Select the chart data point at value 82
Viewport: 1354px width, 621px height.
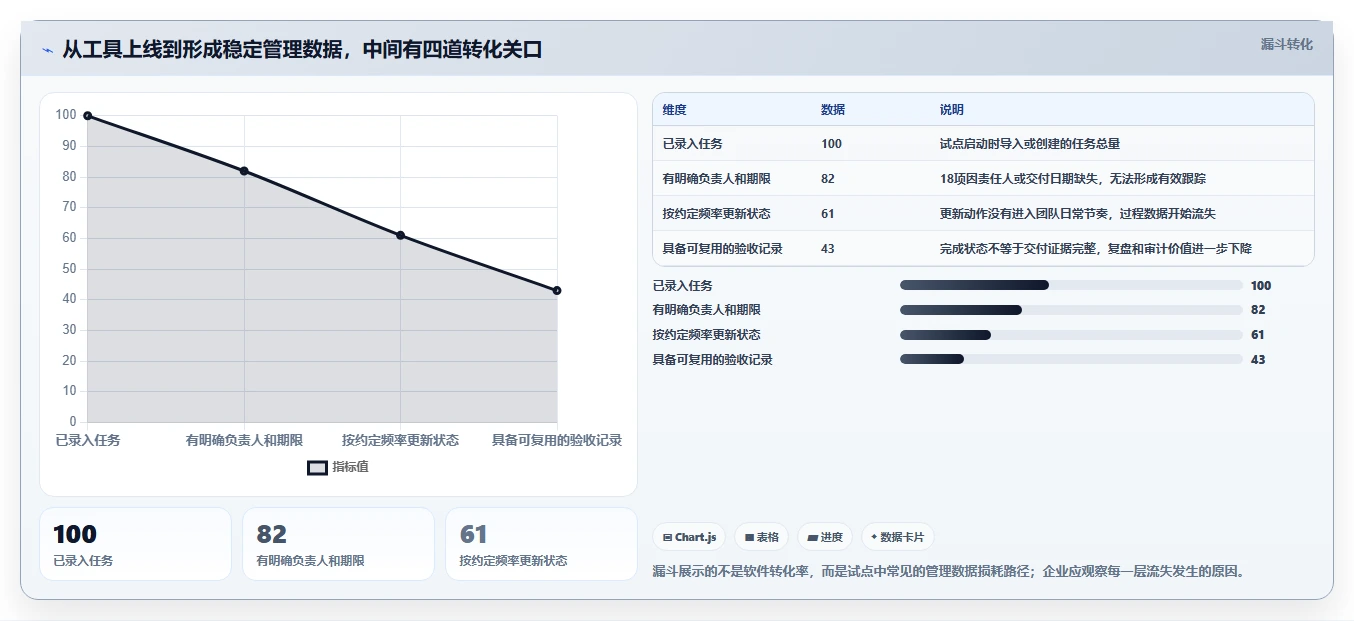[x=244, y=171]
